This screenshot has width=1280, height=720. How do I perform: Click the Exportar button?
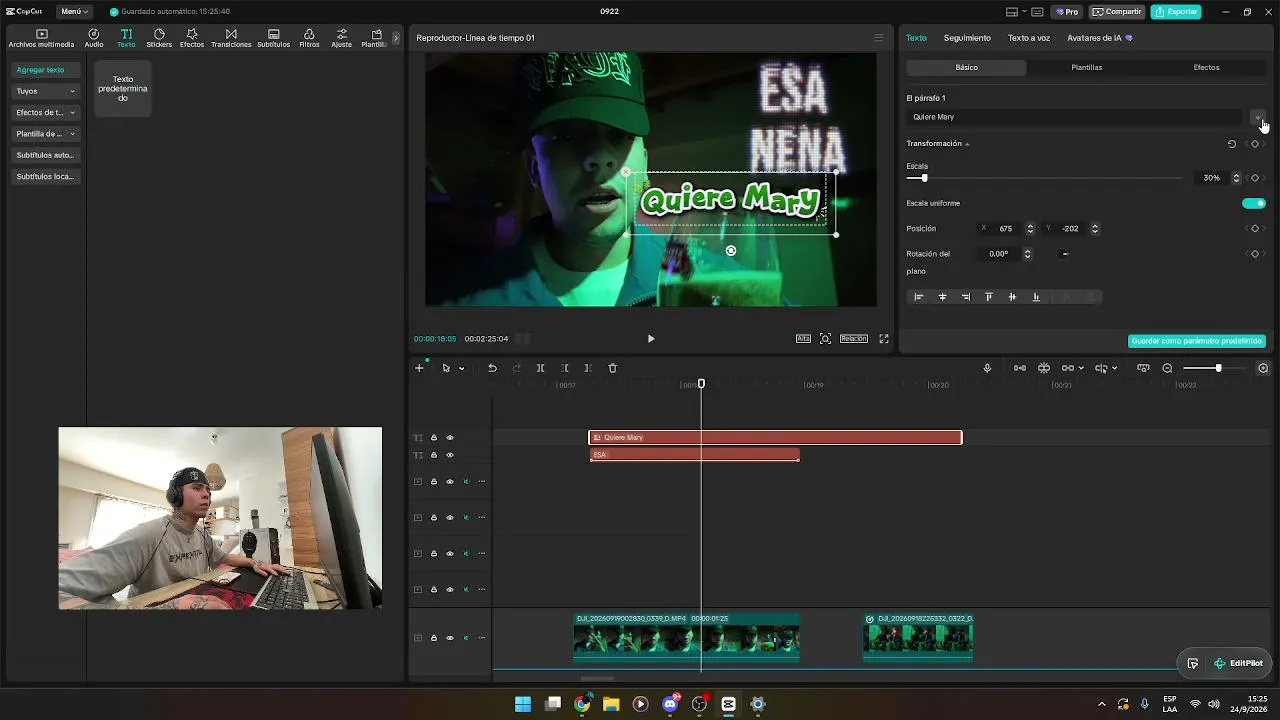(1176, 12)
